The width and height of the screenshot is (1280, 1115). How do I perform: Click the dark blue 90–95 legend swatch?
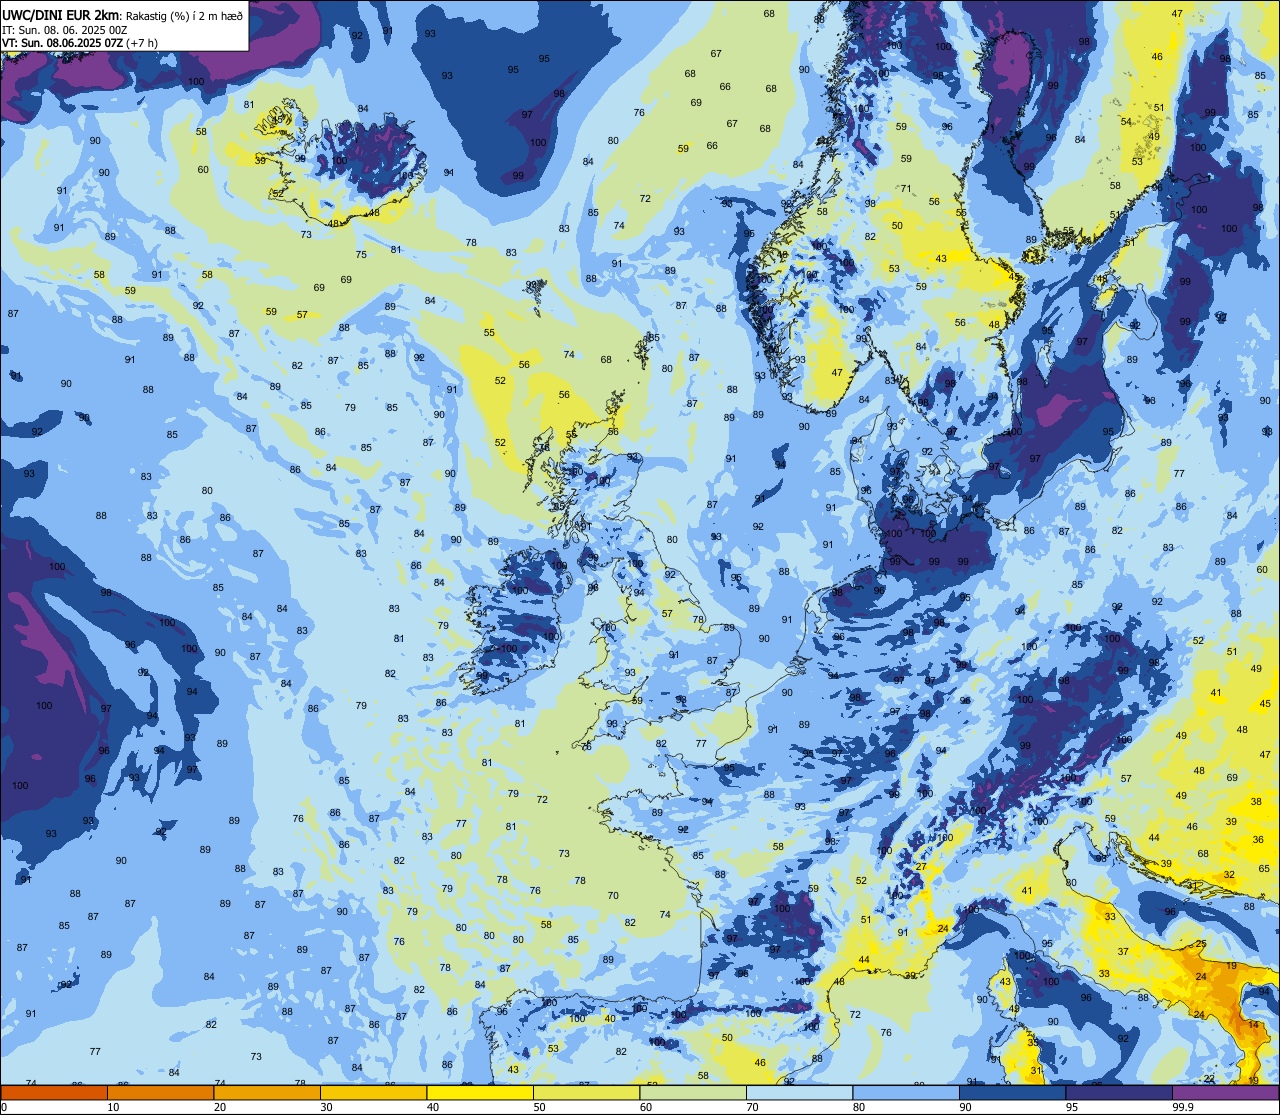[1013, 1093]
